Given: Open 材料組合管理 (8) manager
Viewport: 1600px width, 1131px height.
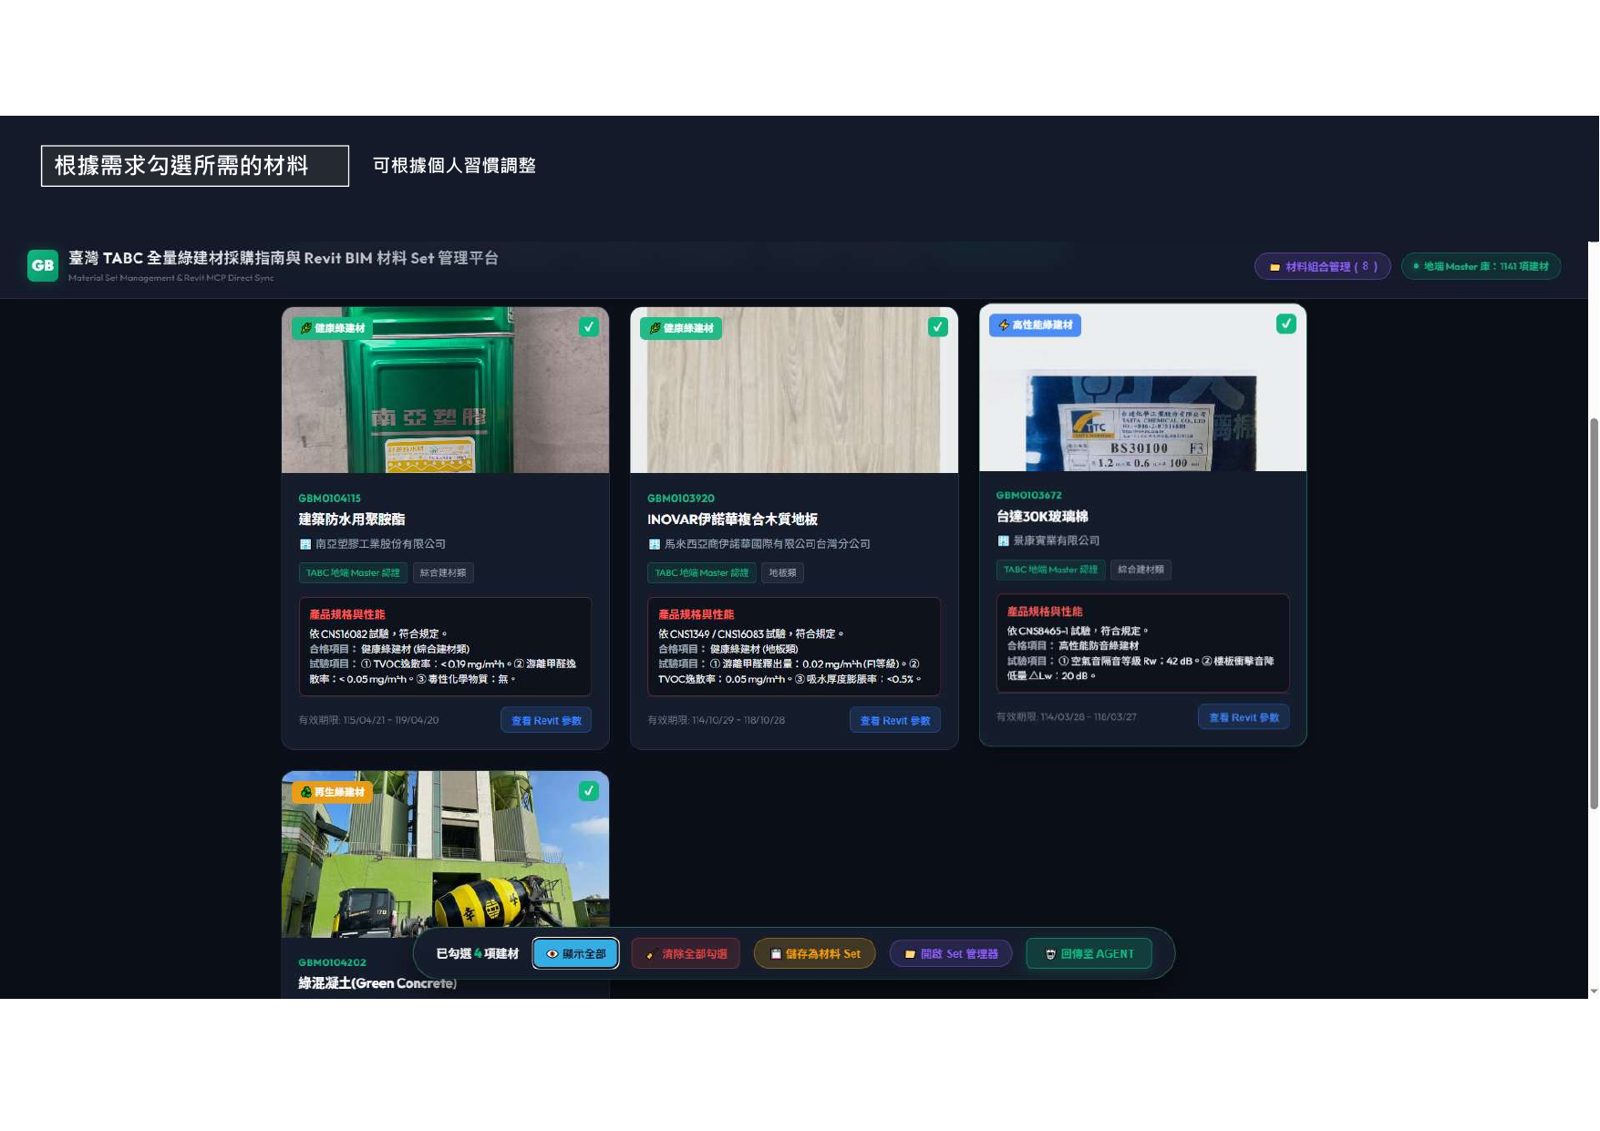Looking at the screenshot, I should pos(1322,266).
